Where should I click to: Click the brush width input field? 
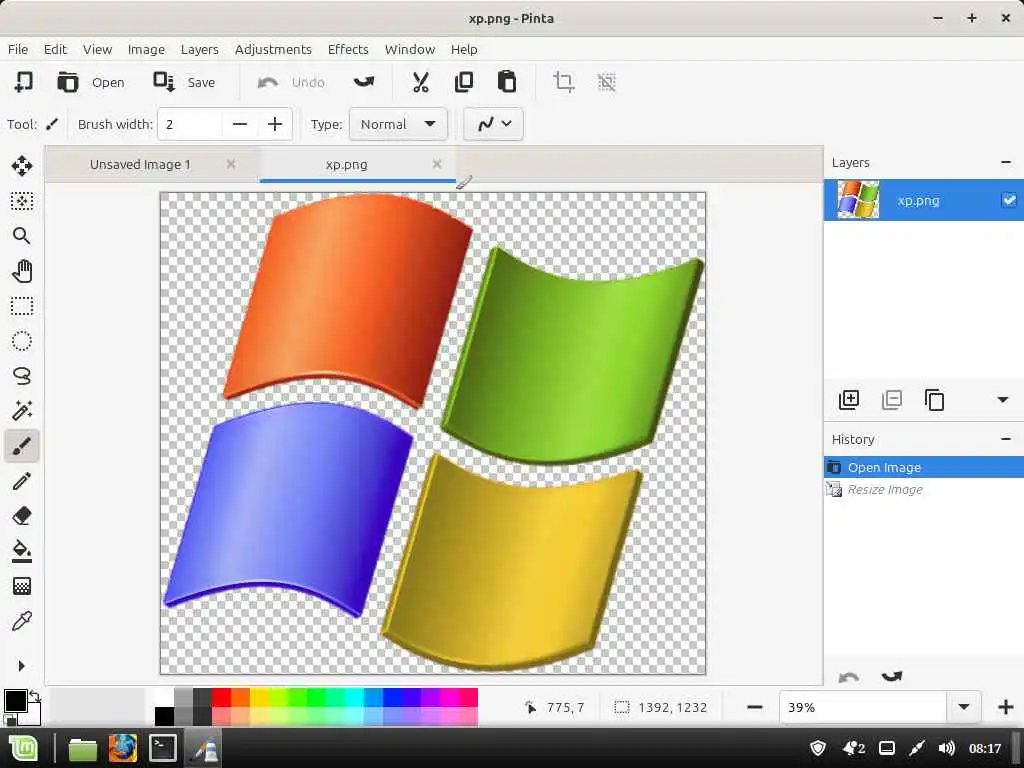(x=190, y=124)
